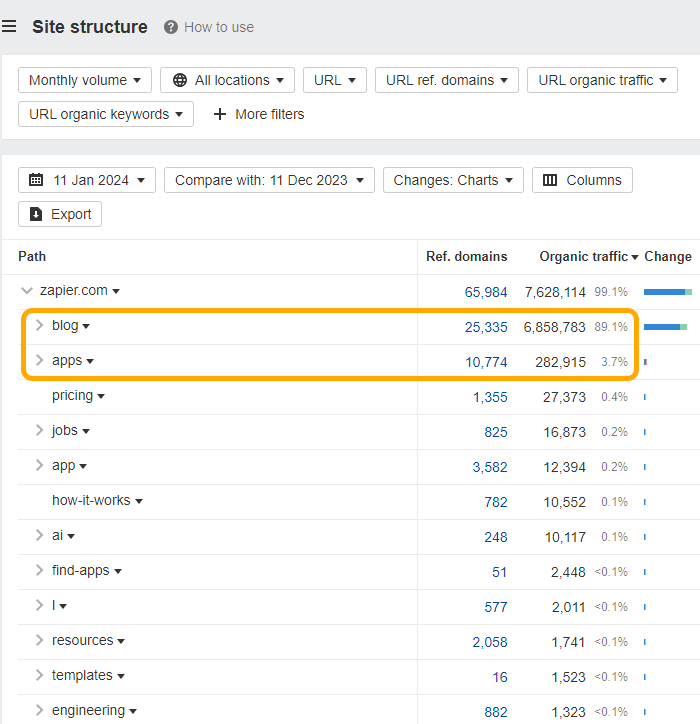Expand the l folder row
The height and width of the screenshot is (724, 700).
(40, 605)
